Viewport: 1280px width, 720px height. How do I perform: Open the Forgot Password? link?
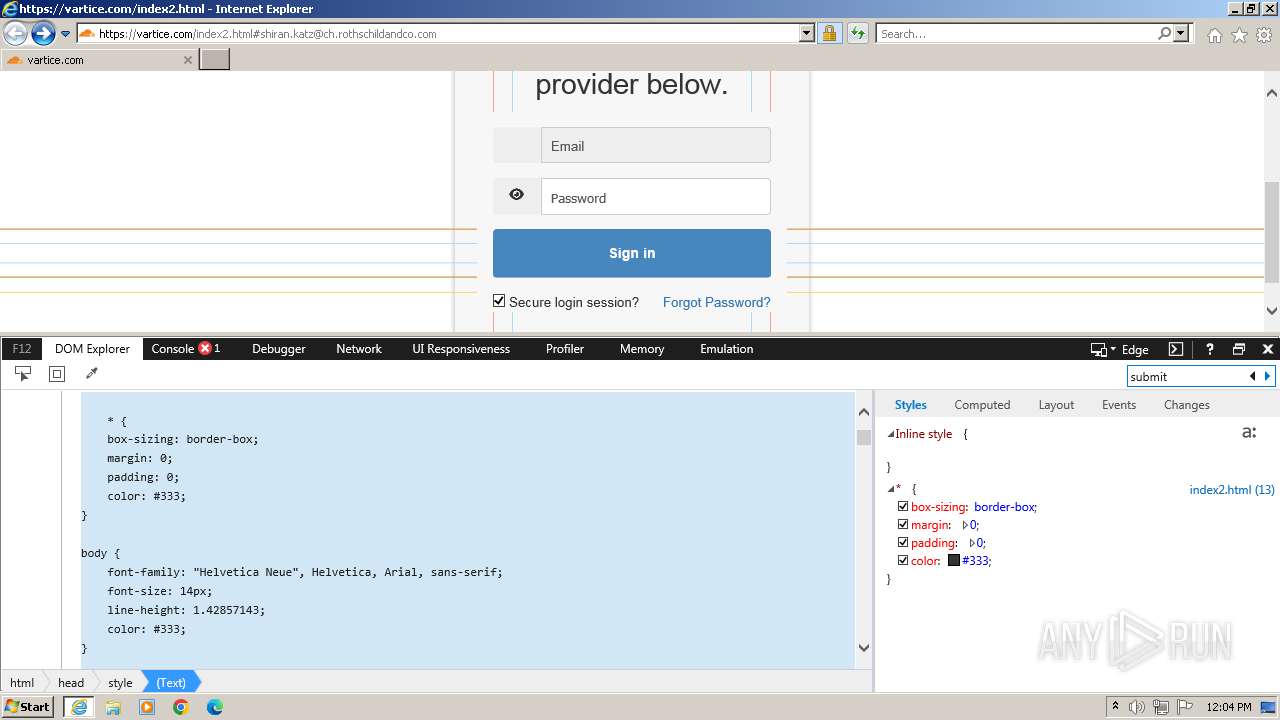pyautogui.click(x=716, y=302)
